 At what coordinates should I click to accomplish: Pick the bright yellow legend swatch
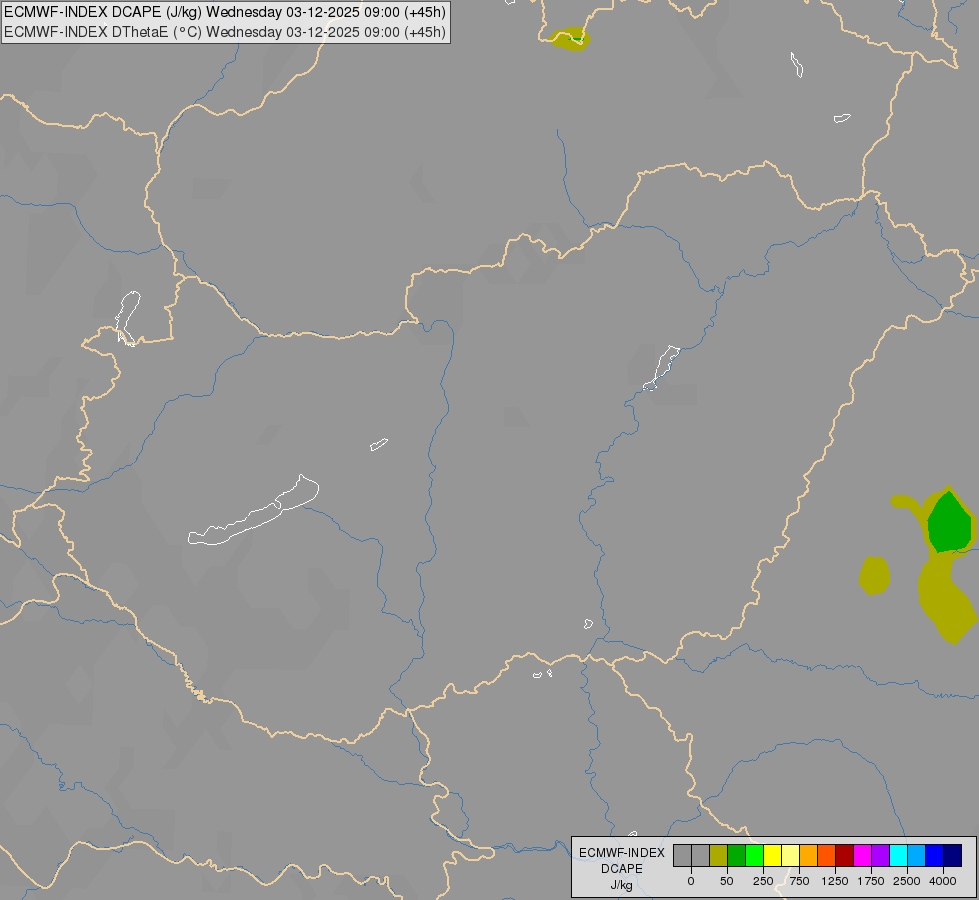[772, 856]
